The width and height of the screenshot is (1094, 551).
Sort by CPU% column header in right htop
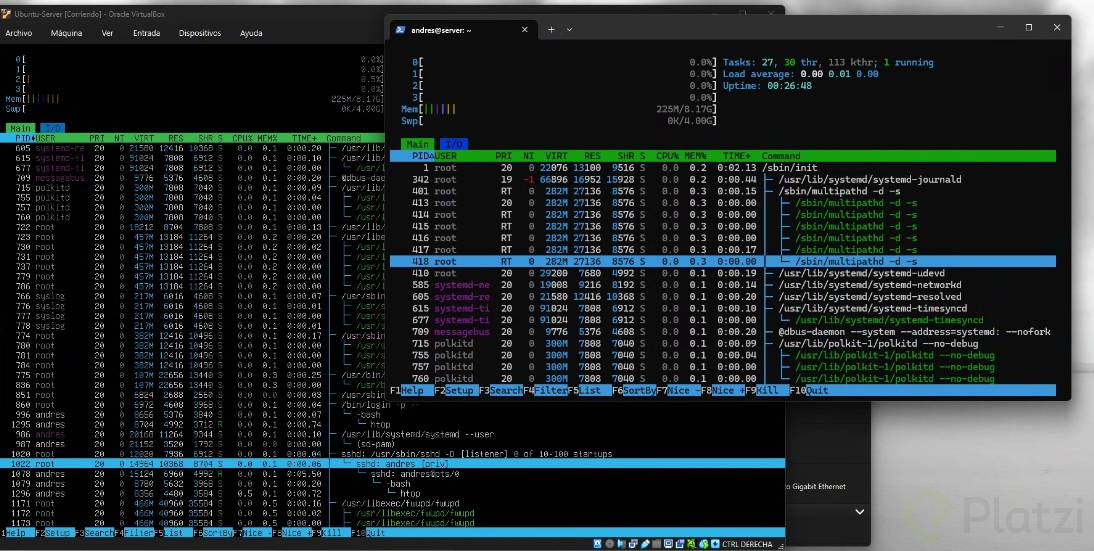tap(667, 156)
